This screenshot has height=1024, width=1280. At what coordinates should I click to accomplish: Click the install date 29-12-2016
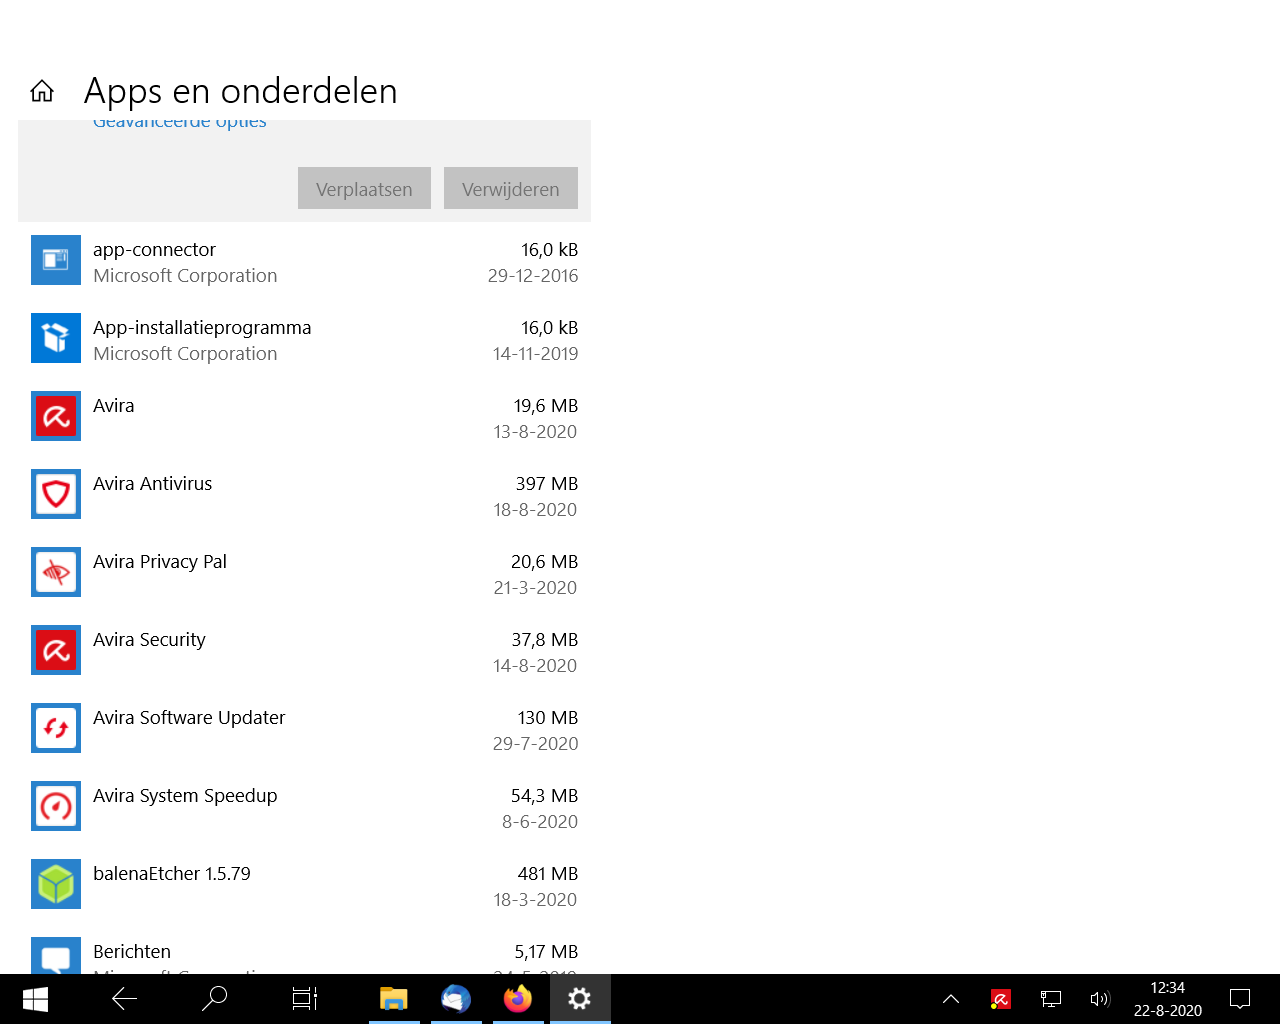pyautogui.click(x=533, y=276)
